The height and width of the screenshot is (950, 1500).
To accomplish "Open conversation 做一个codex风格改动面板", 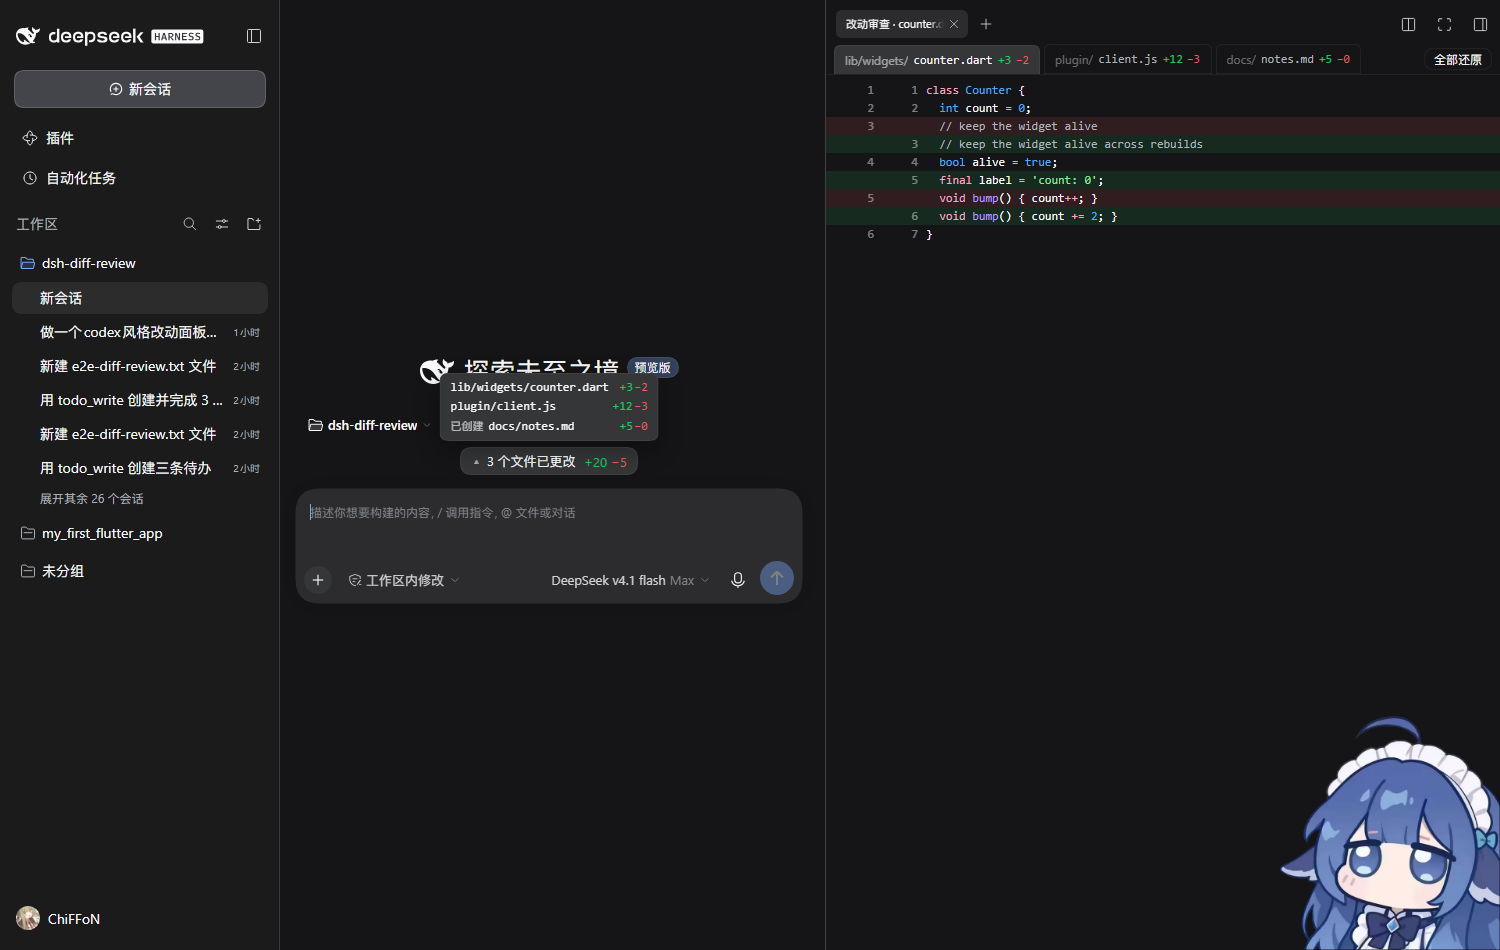I will tap(140, 332).
